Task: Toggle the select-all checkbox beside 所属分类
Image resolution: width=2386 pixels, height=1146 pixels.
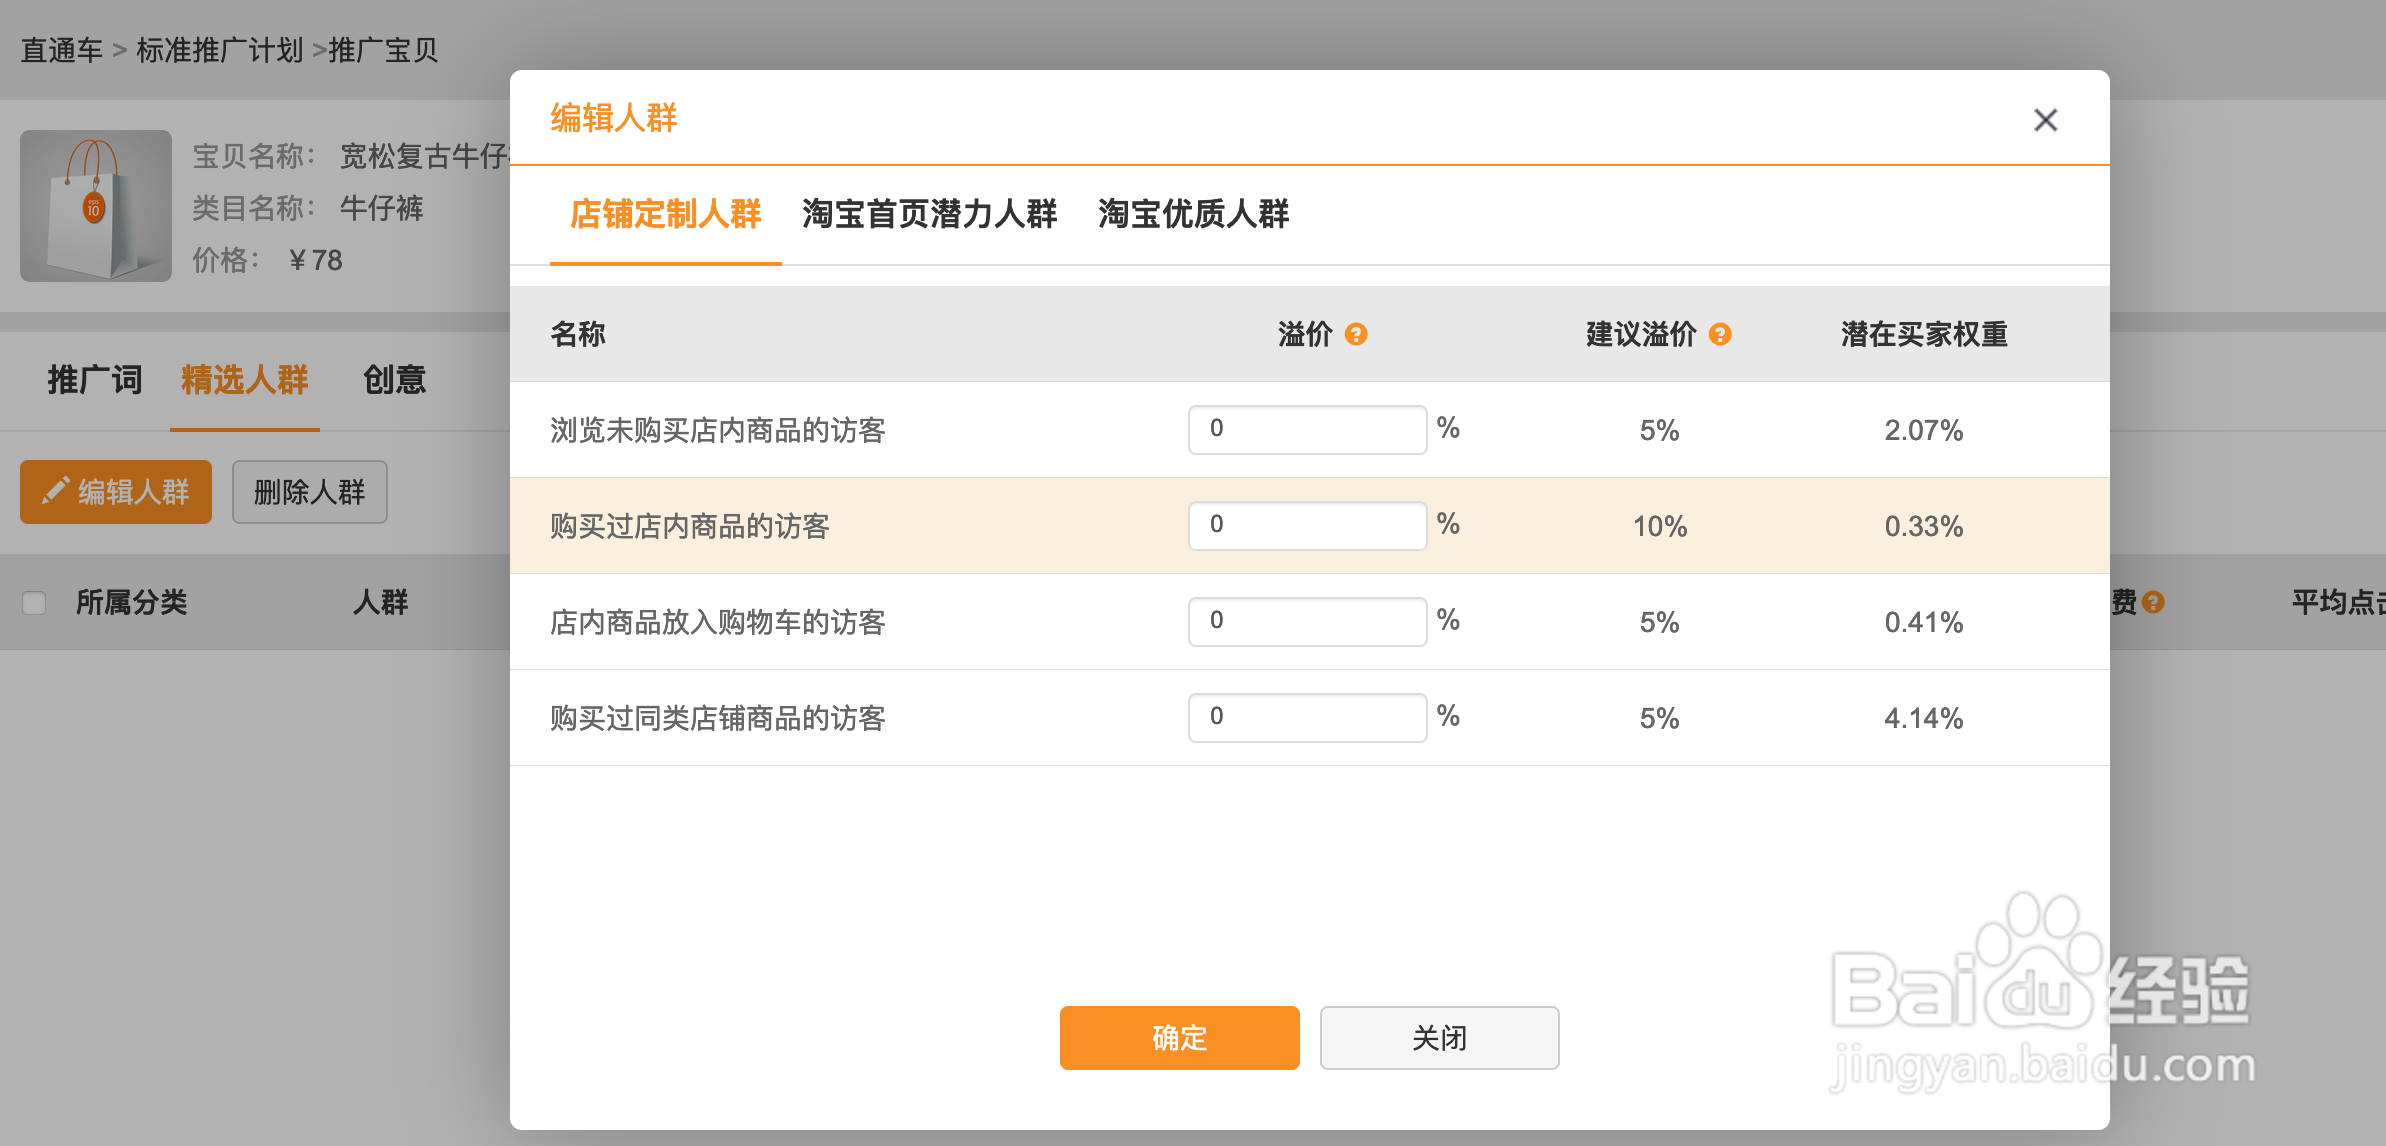Action: click(34, 602)
